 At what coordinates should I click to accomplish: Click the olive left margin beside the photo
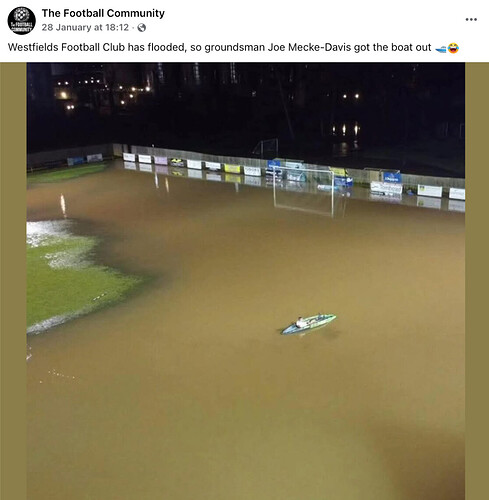click(13, 281)
